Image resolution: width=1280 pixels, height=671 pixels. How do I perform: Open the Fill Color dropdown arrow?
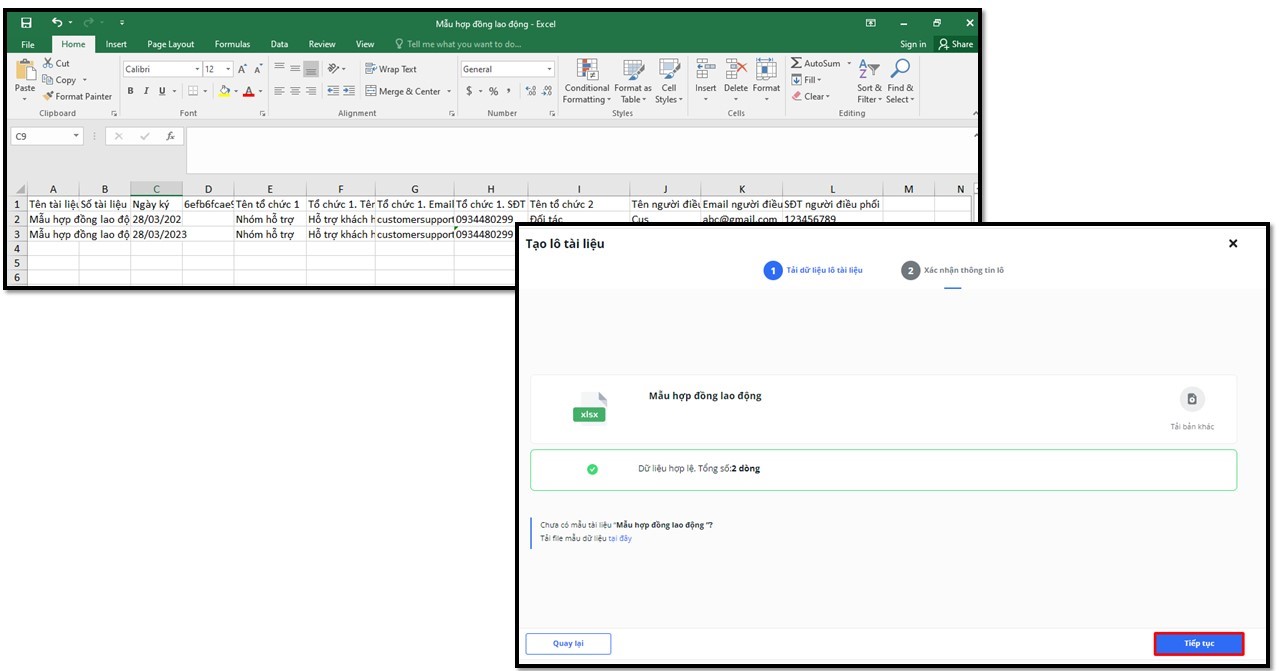(235, 91)
